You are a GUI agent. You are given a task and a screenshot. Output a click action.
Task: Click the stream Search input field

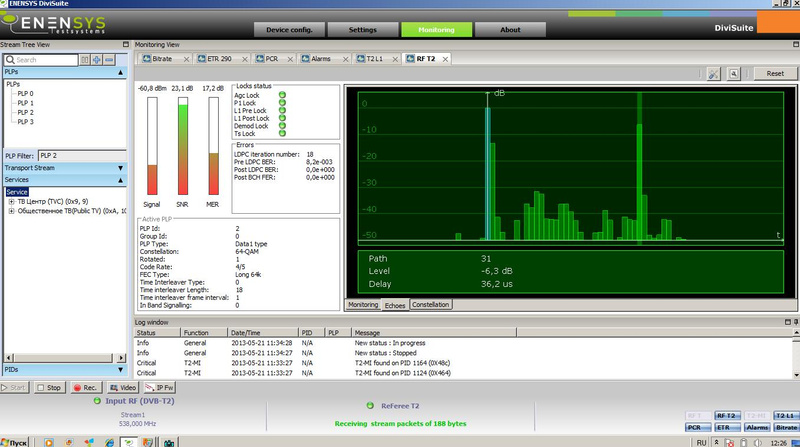42,60
